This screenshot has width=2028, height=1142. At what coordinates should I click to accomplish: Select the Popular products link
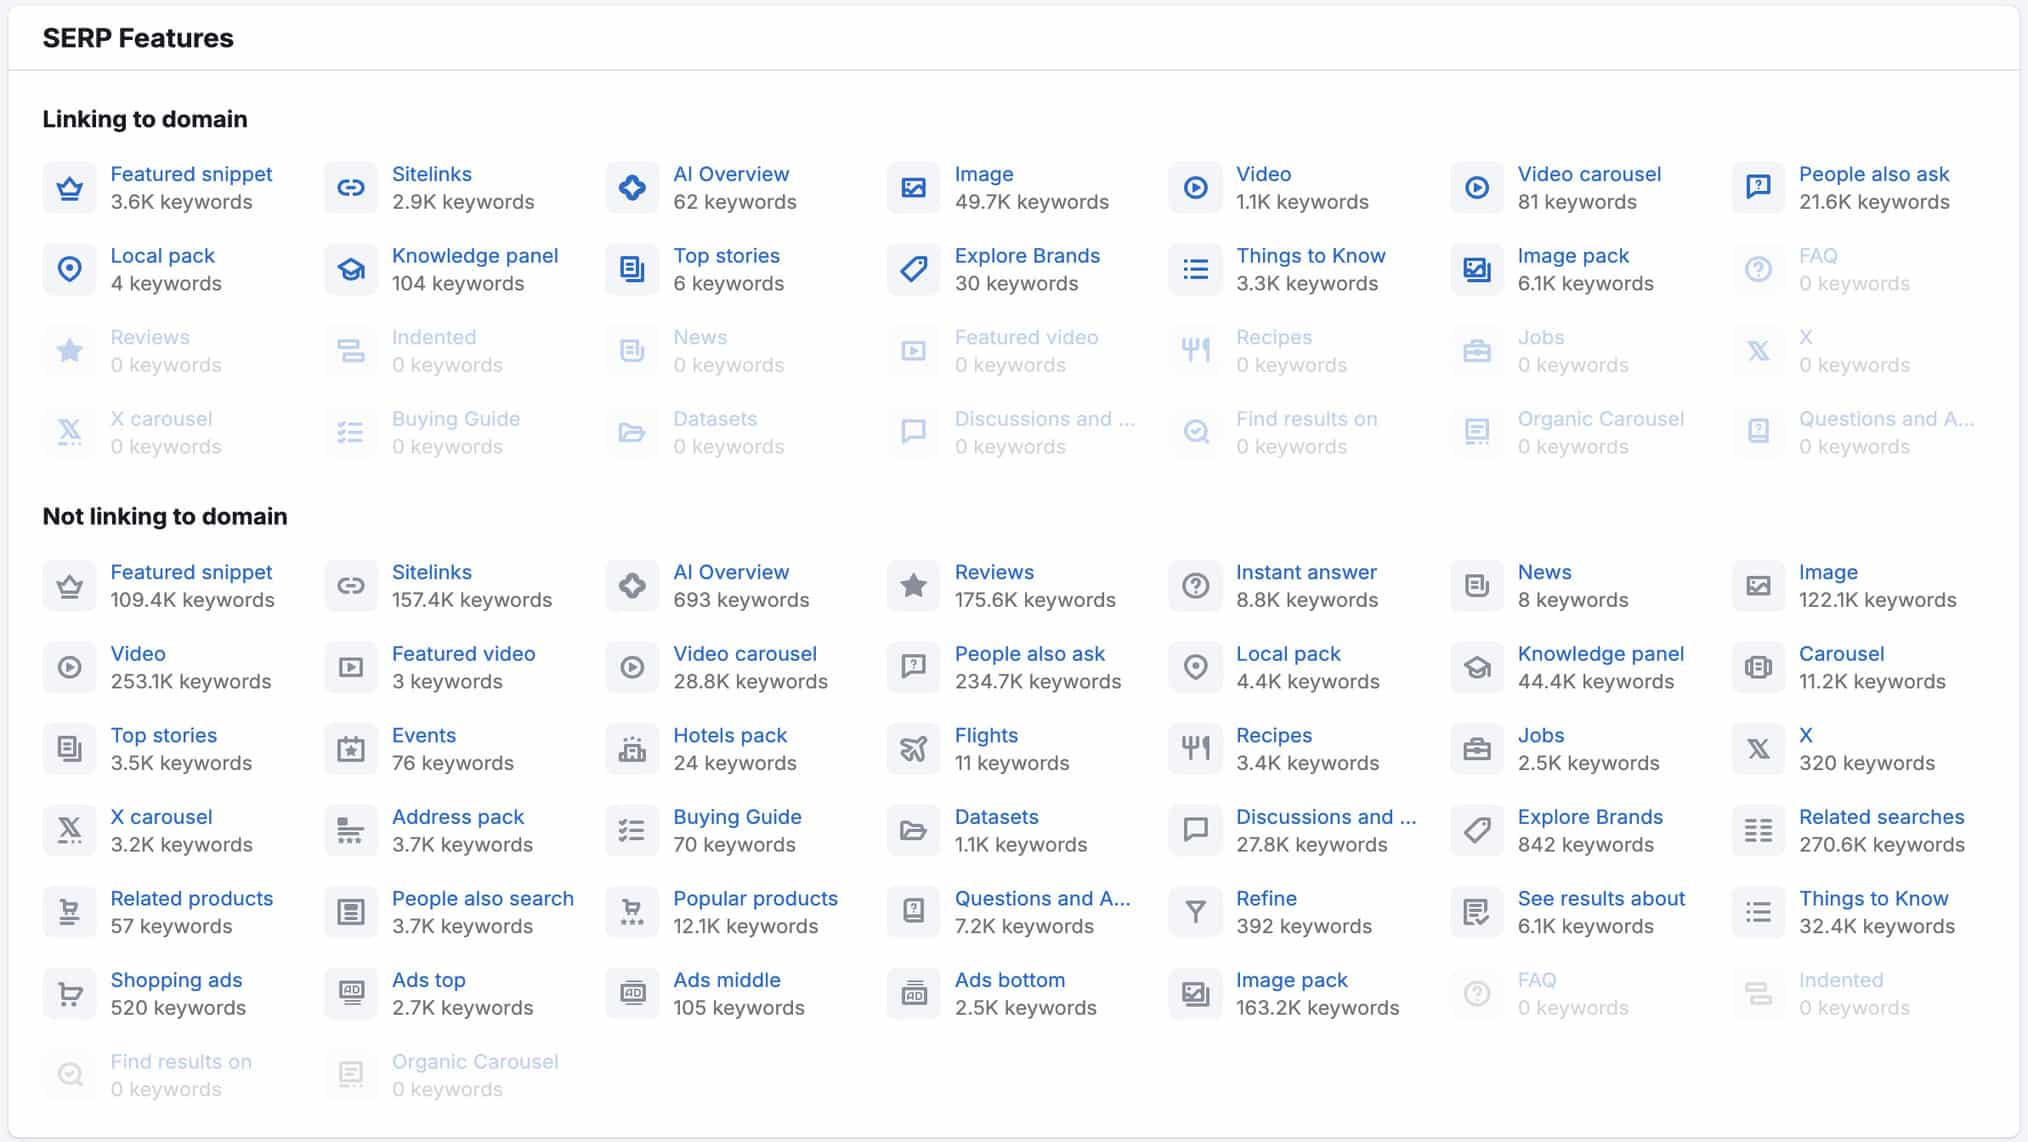click(755, 898)
